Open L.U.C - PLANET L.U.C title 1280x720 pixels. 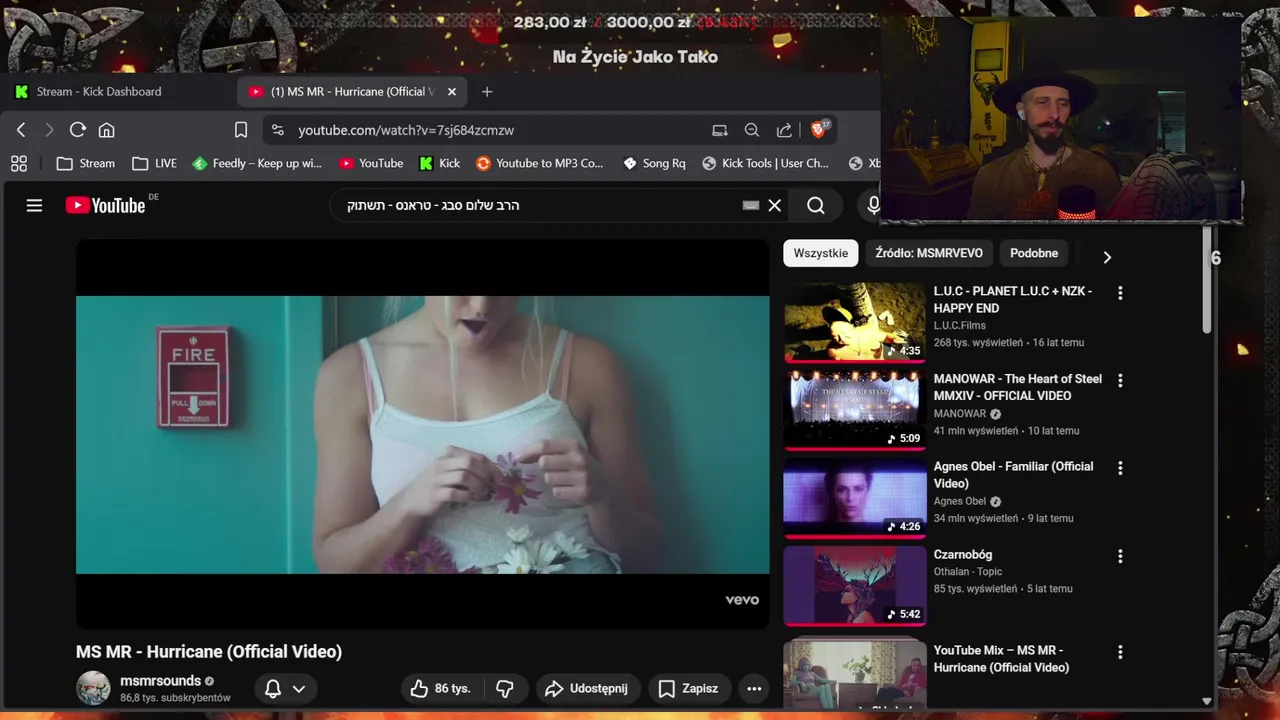point(1013,299)
